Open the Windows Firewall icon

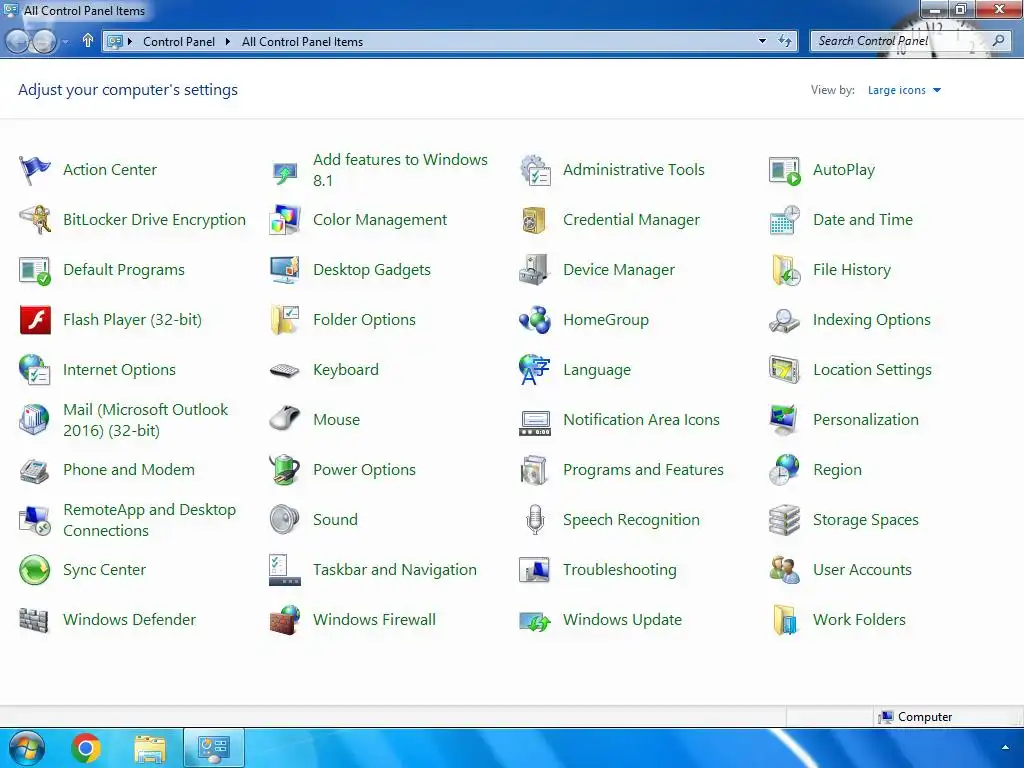[285, 620]
